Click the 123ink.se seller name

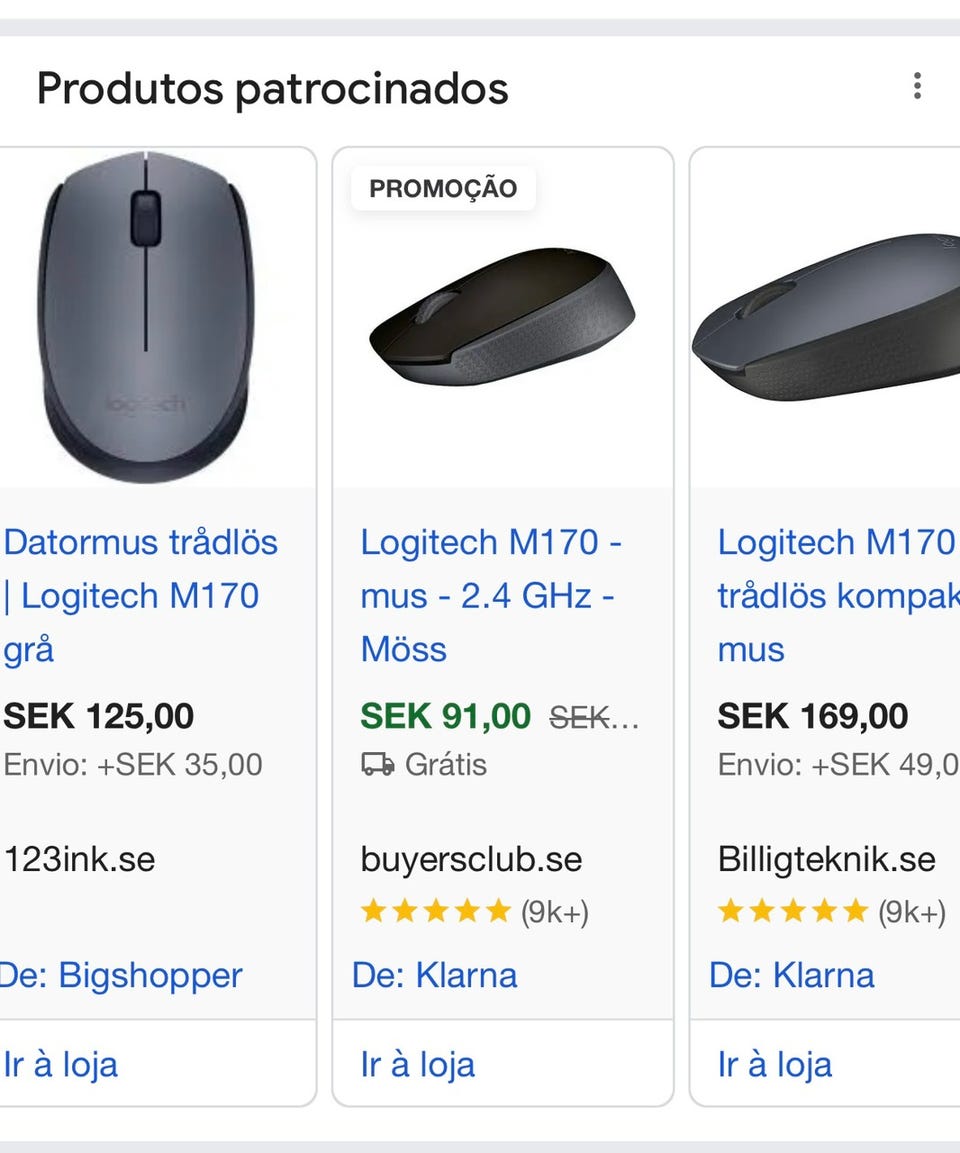pyautogui.click(x=80, y=860)
